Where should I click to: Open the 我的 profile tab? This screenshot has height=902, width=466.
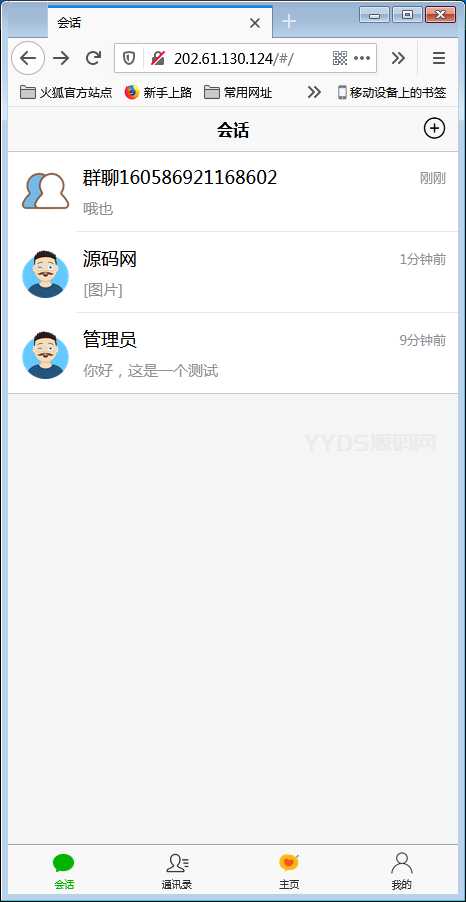click(402, 872)
